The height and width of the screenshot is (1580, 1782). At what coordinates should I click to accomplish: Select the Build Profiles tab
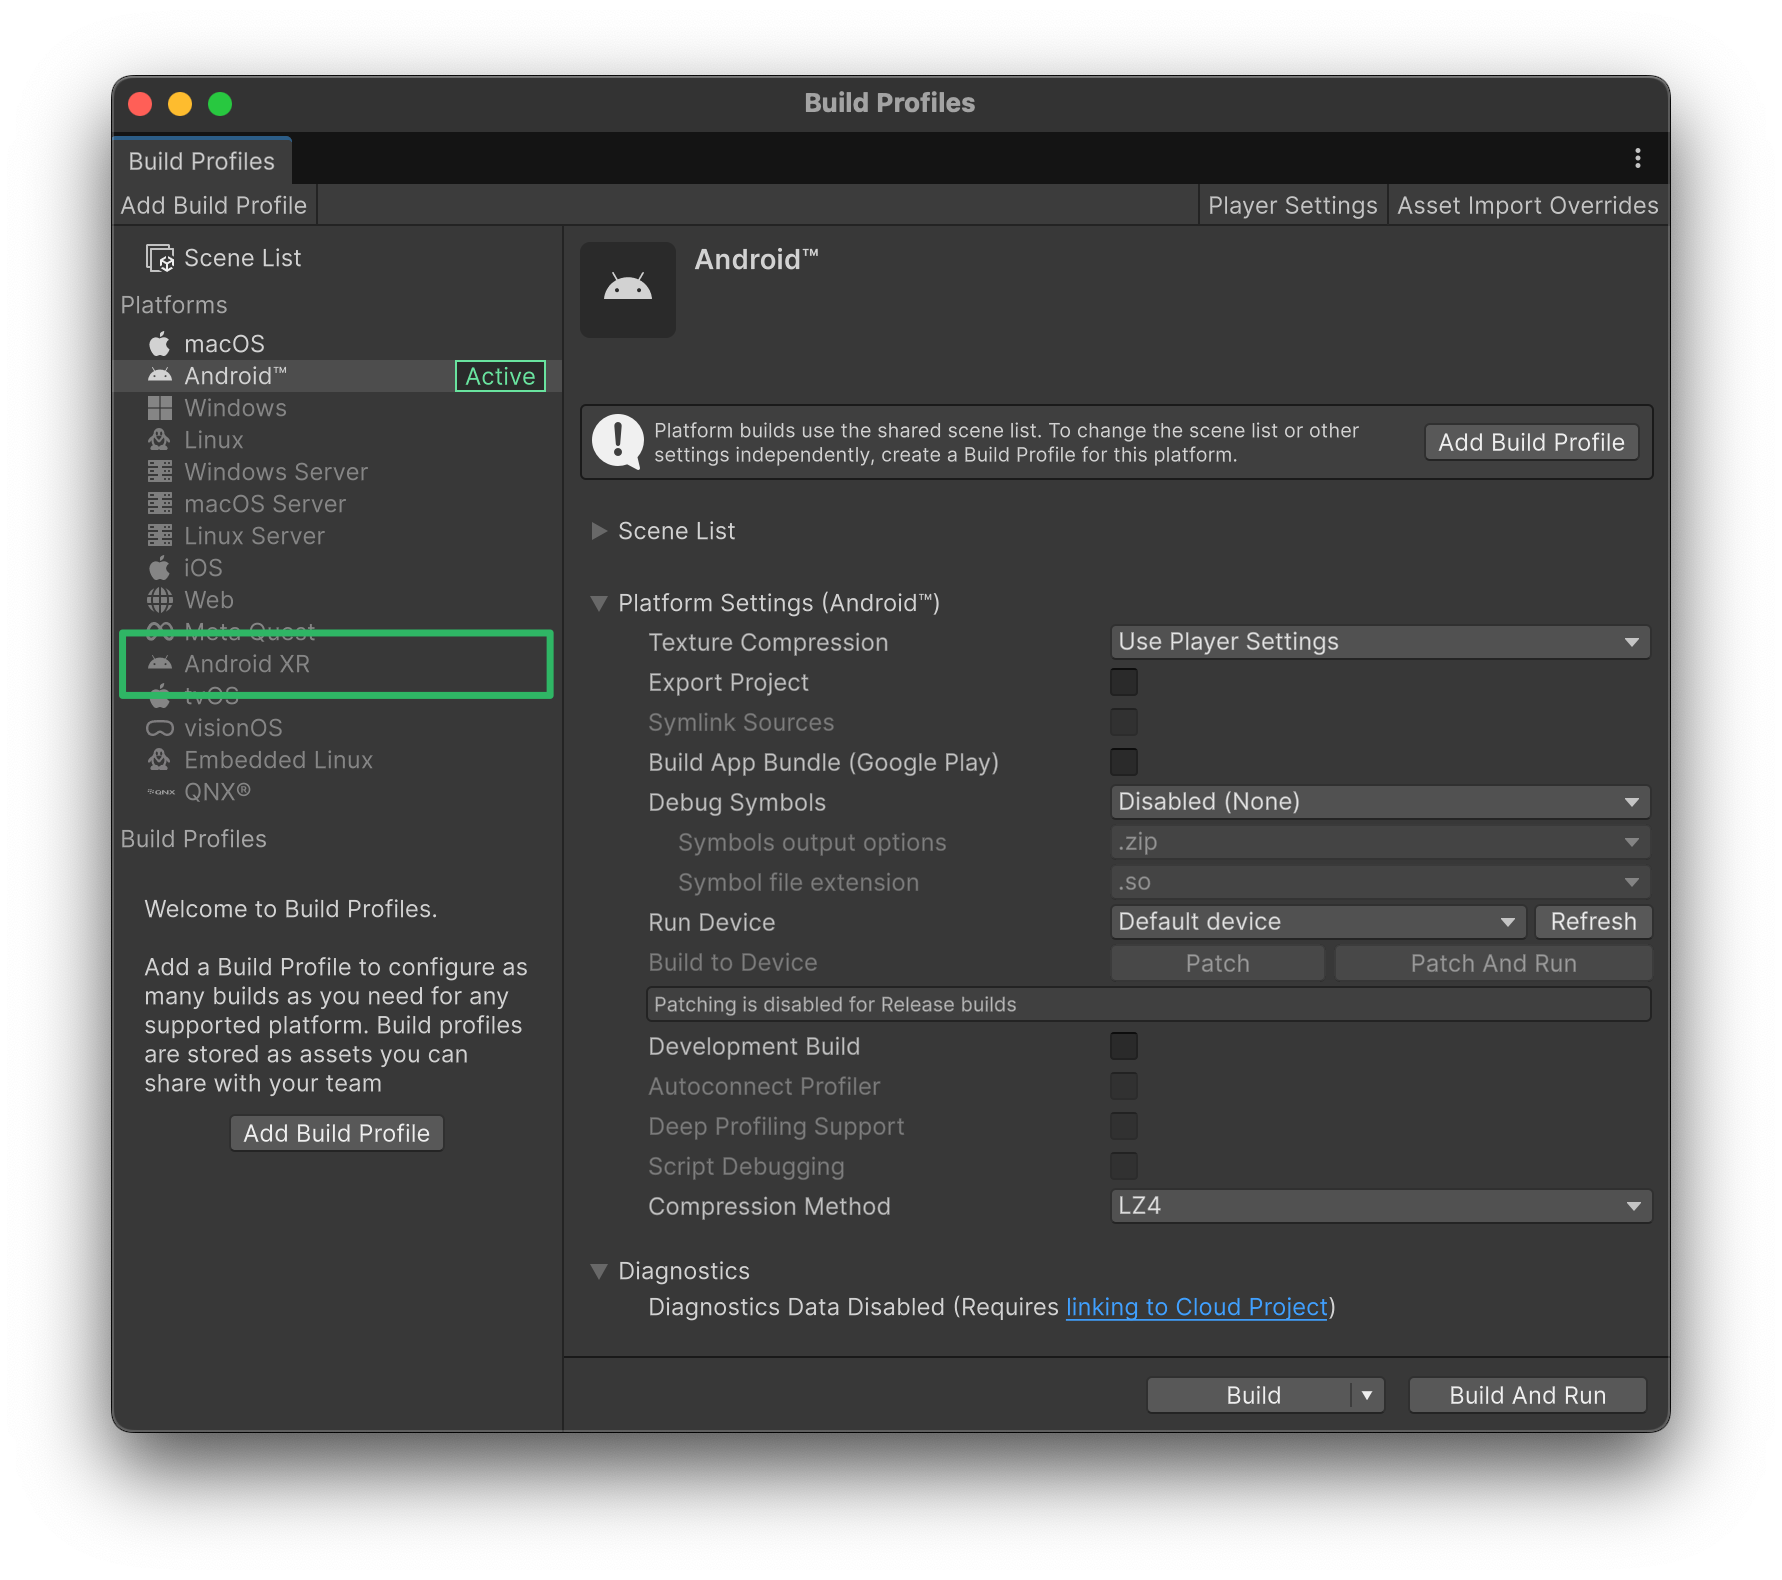pos(202,161)
